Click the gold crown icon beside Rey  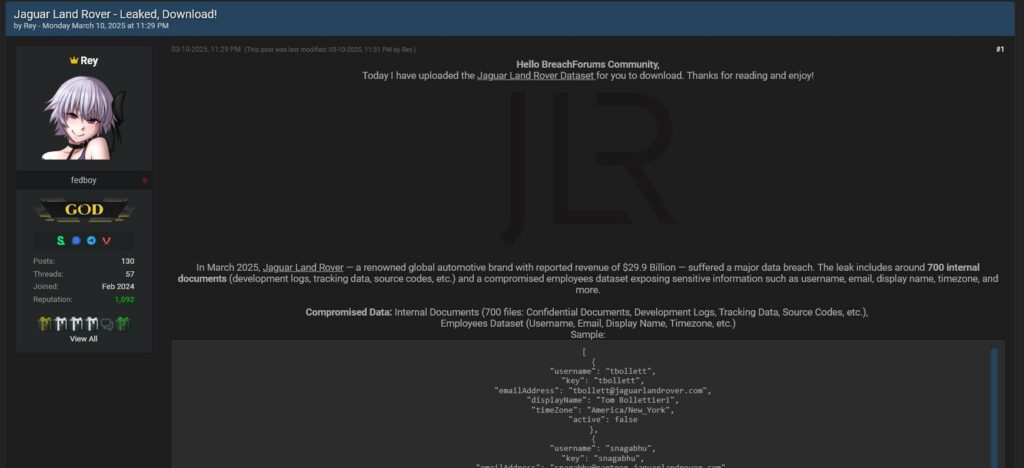[x=73, y=61]
